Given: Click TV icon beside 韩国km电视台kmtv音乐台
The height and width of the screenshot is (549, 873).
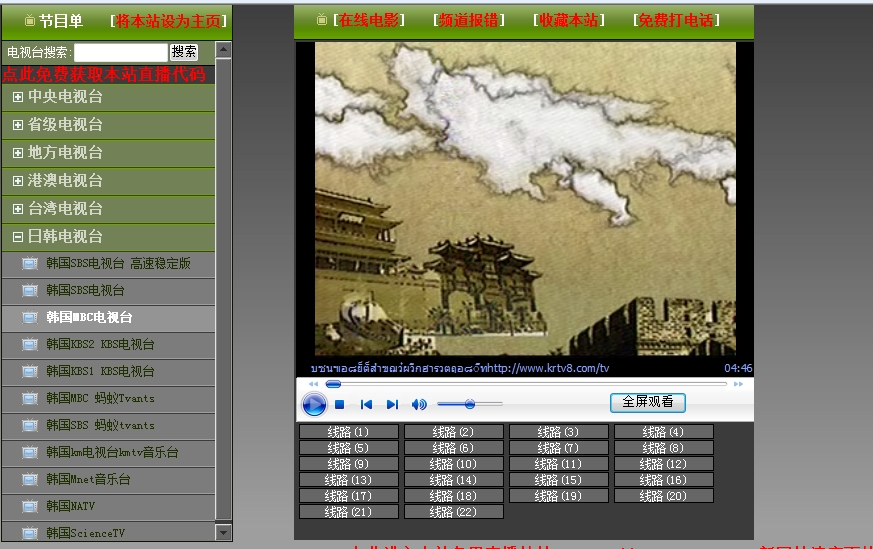Looking at the screenshot, I should point(30,452).
